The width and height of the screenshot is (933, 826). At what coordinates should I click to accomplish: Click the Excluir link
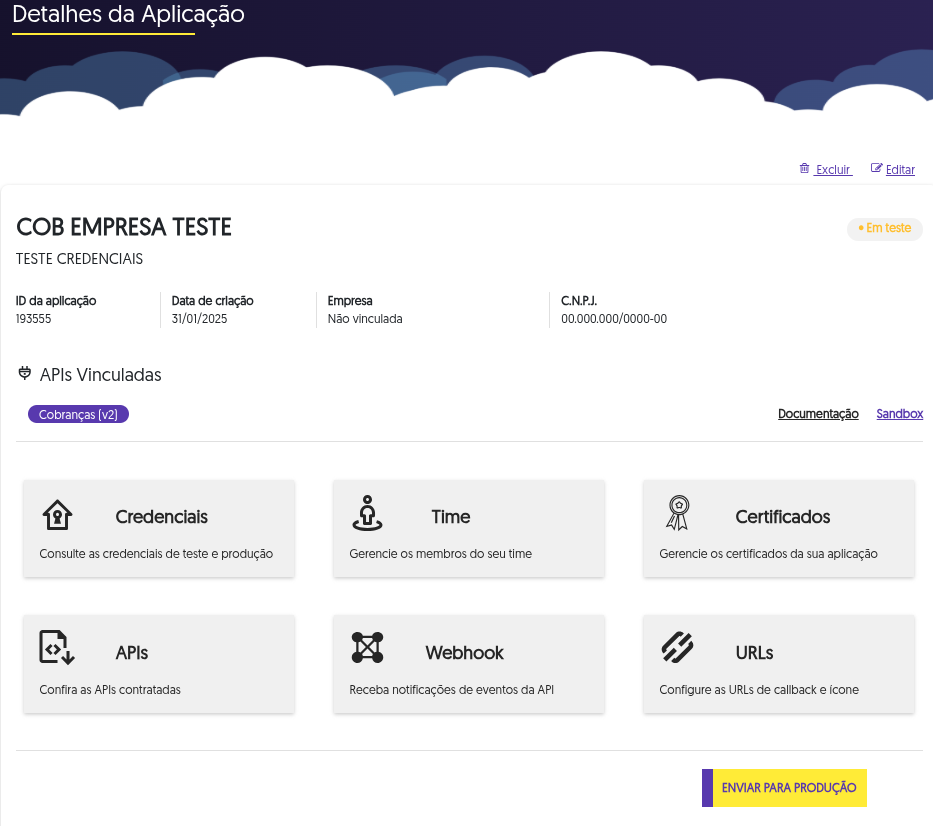[x=833, y=170]
